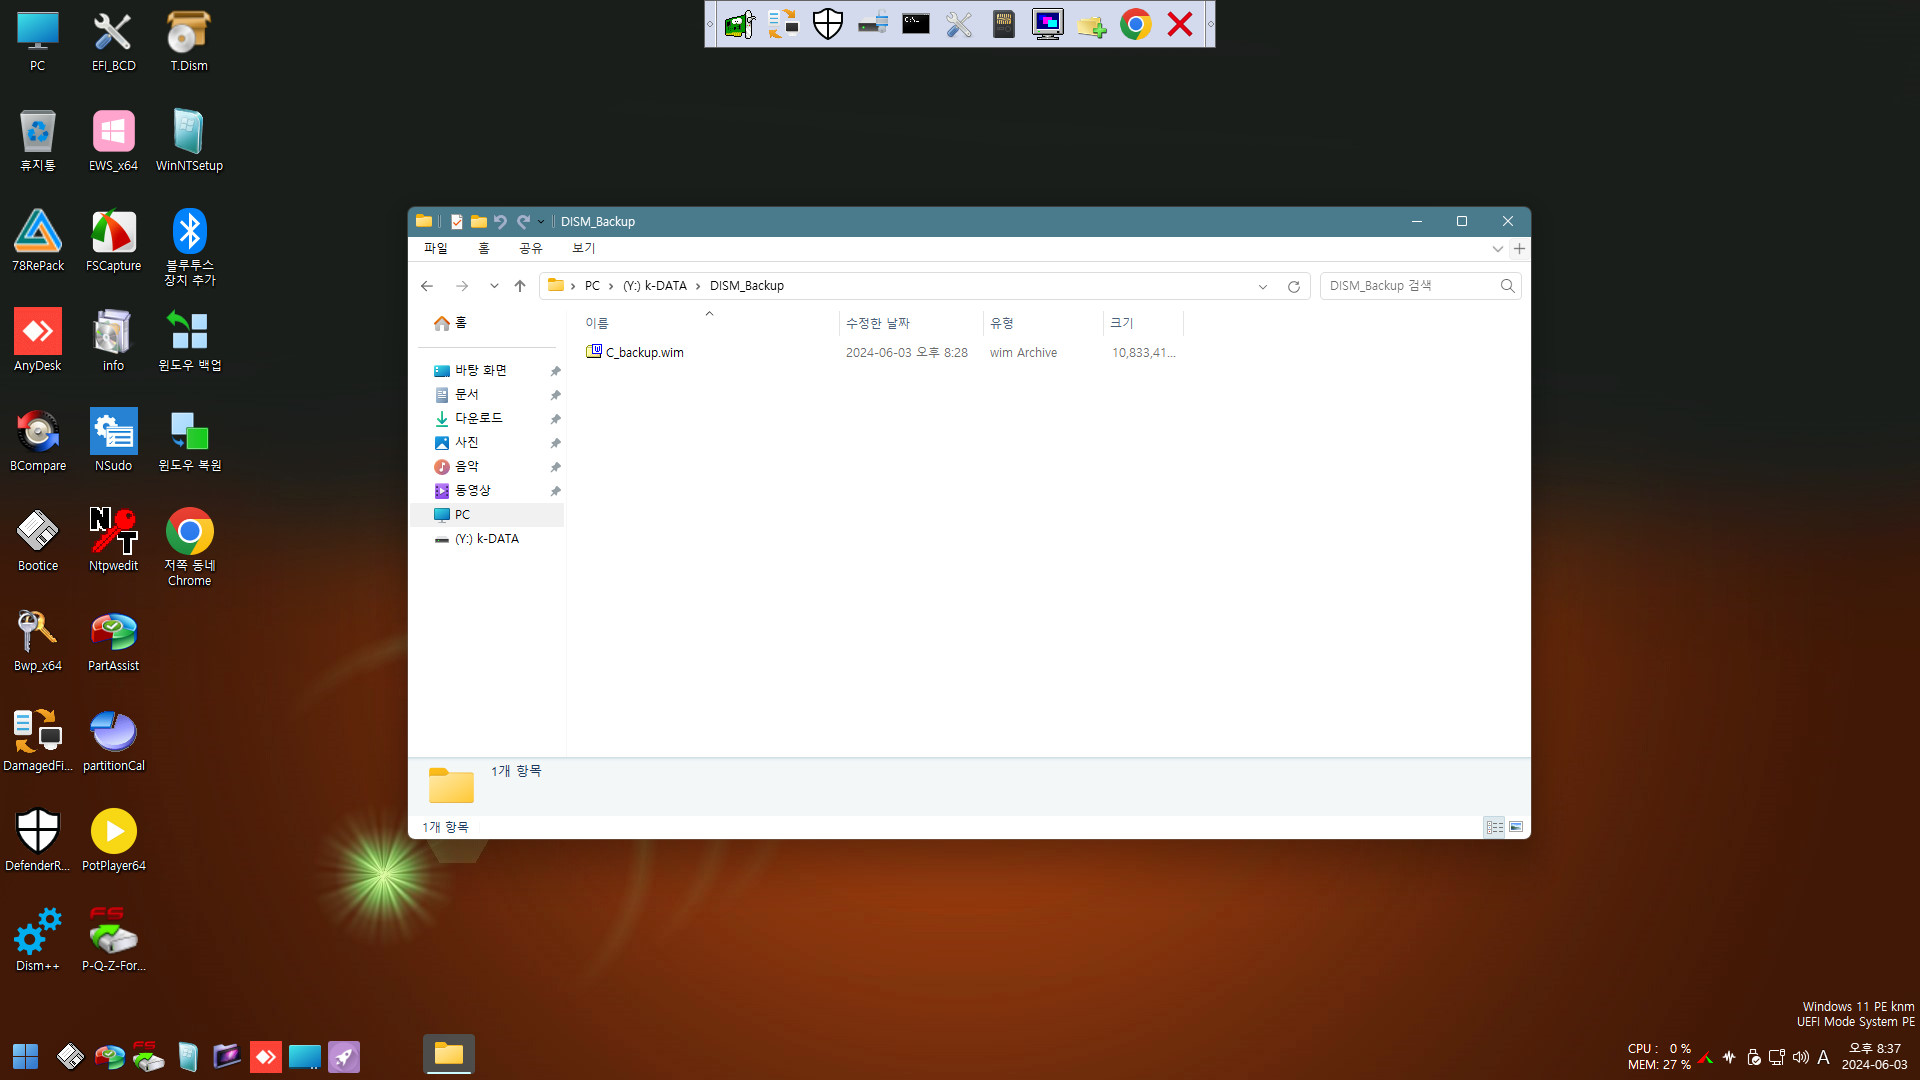
Task: Go back in Explorer navigation
Action: point(427,286)
